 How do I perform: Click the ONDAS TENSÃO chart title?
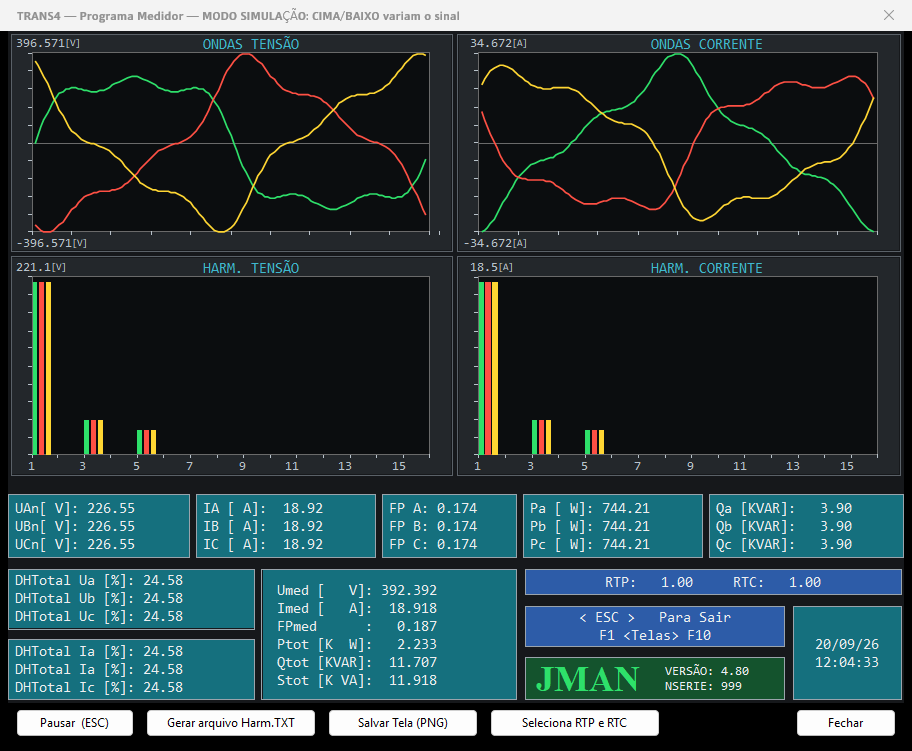251,44
